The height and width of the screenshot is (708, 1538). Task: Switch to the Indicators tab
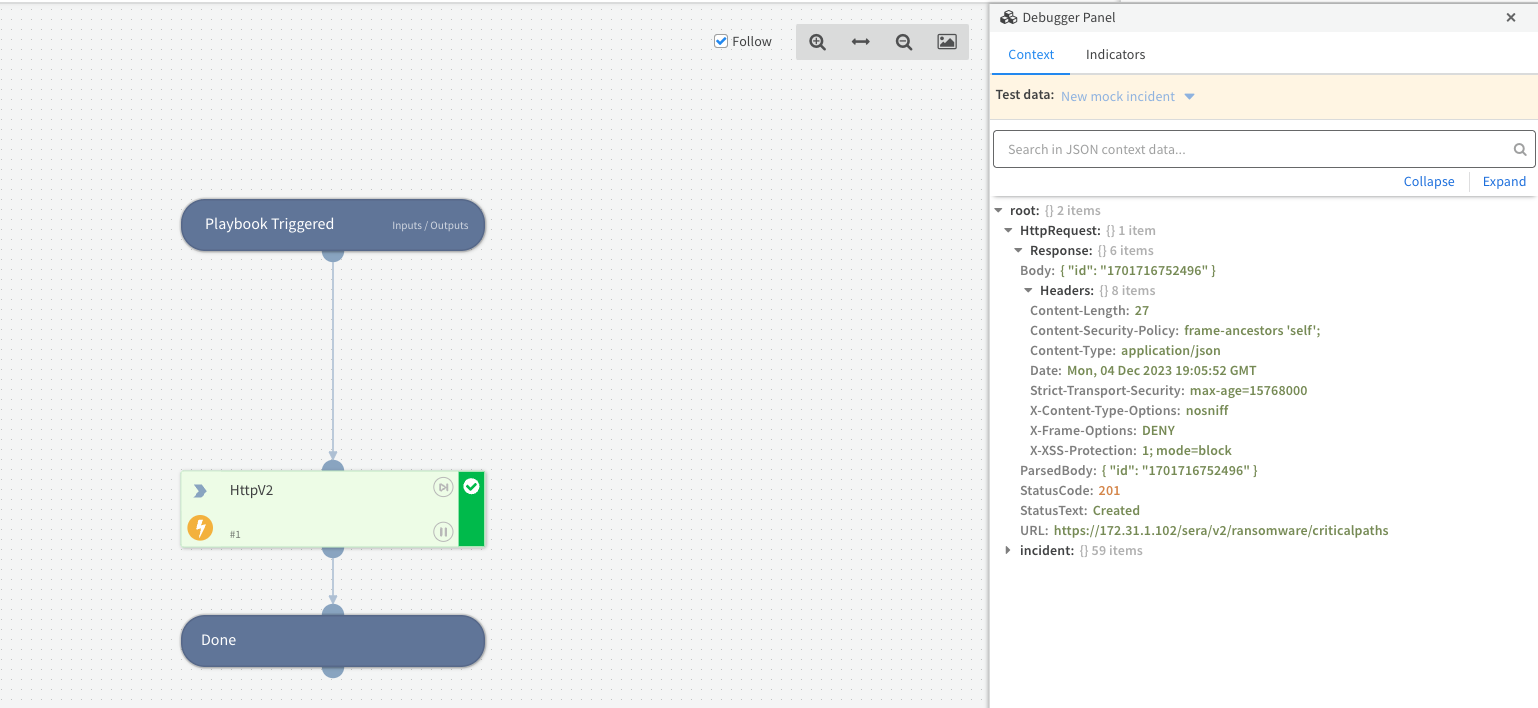point(1115,54)
